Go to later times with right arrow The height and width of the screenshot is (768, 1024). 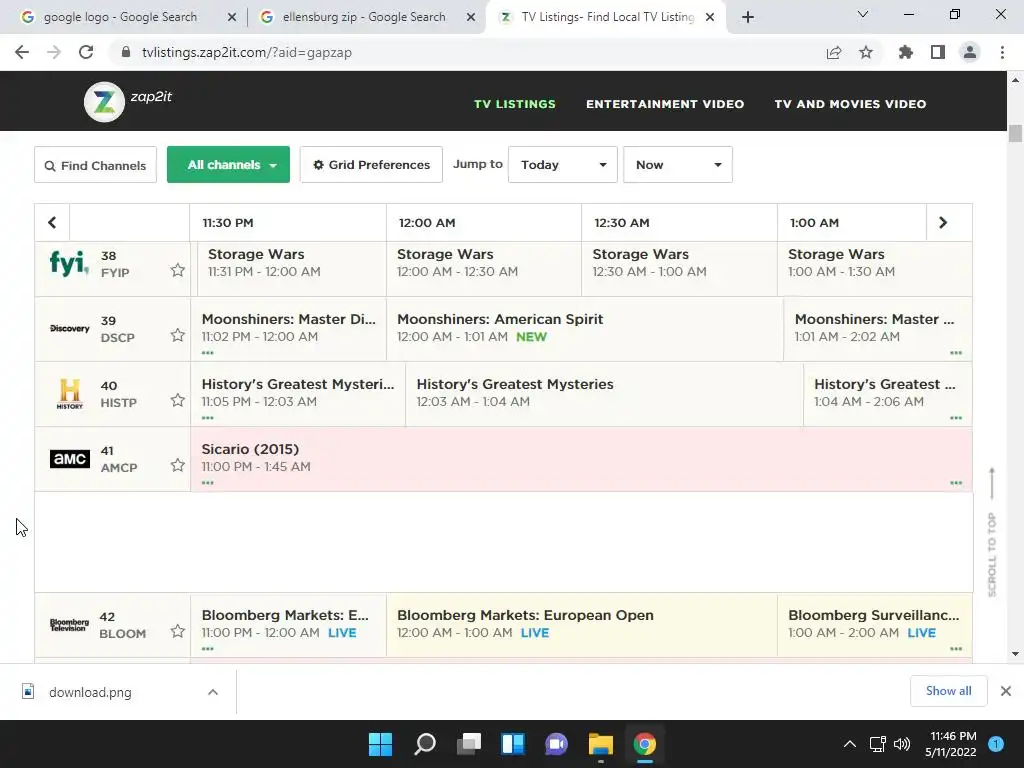click(x=943, y=223)
